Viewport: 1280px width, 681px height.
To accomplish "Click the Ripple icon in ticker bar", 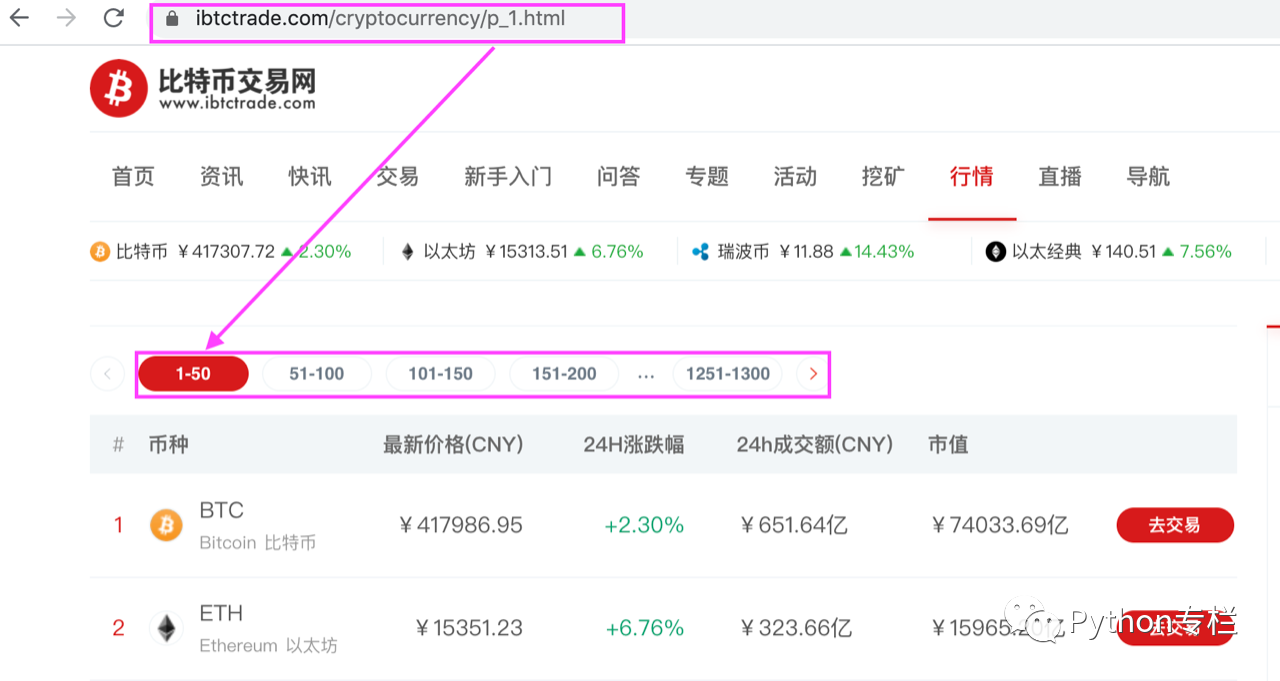I will click(701, 252).
